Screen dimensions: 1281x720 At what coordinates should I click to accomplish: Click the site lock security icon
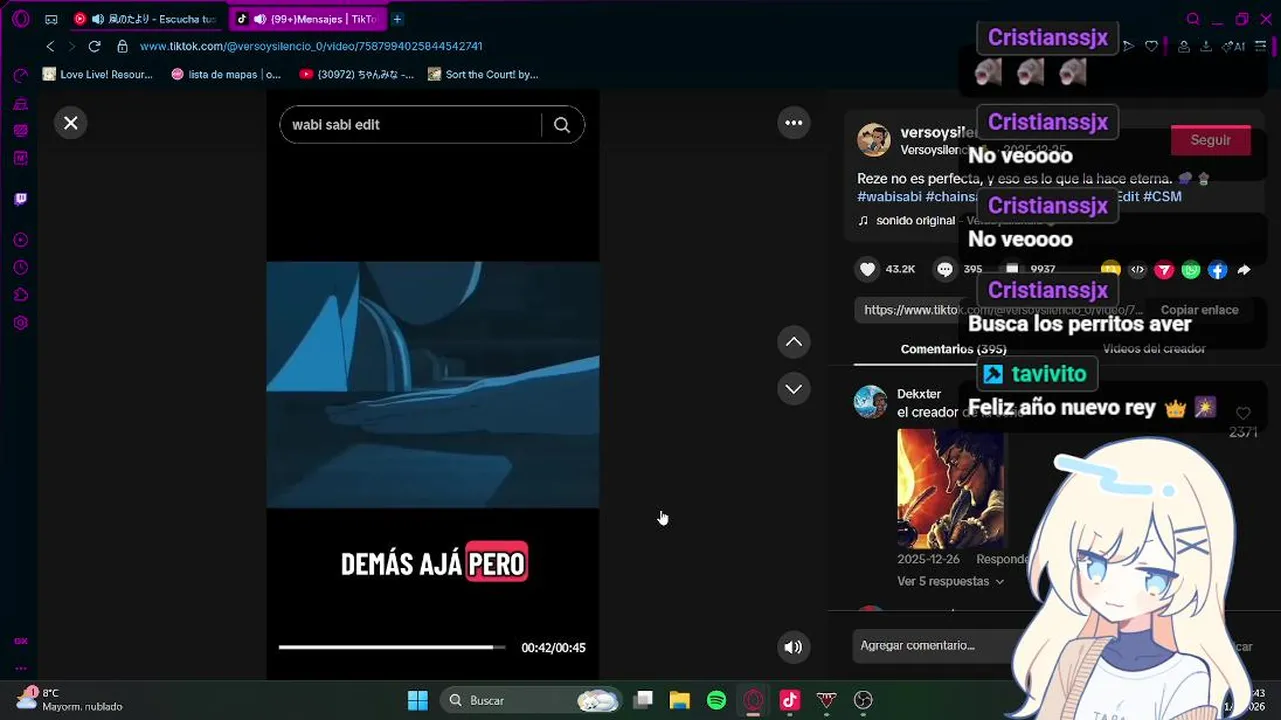pos(122,46)
